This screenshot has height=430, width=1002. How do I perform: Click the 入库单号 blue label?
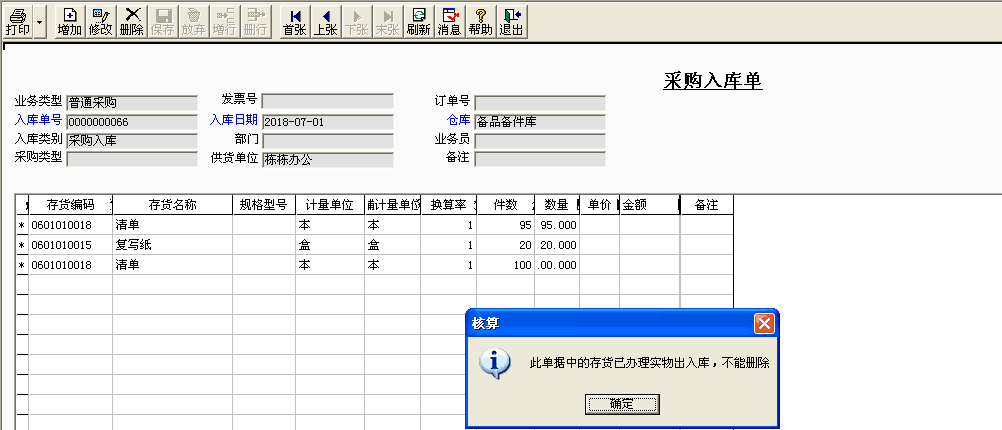coord(38,119)
